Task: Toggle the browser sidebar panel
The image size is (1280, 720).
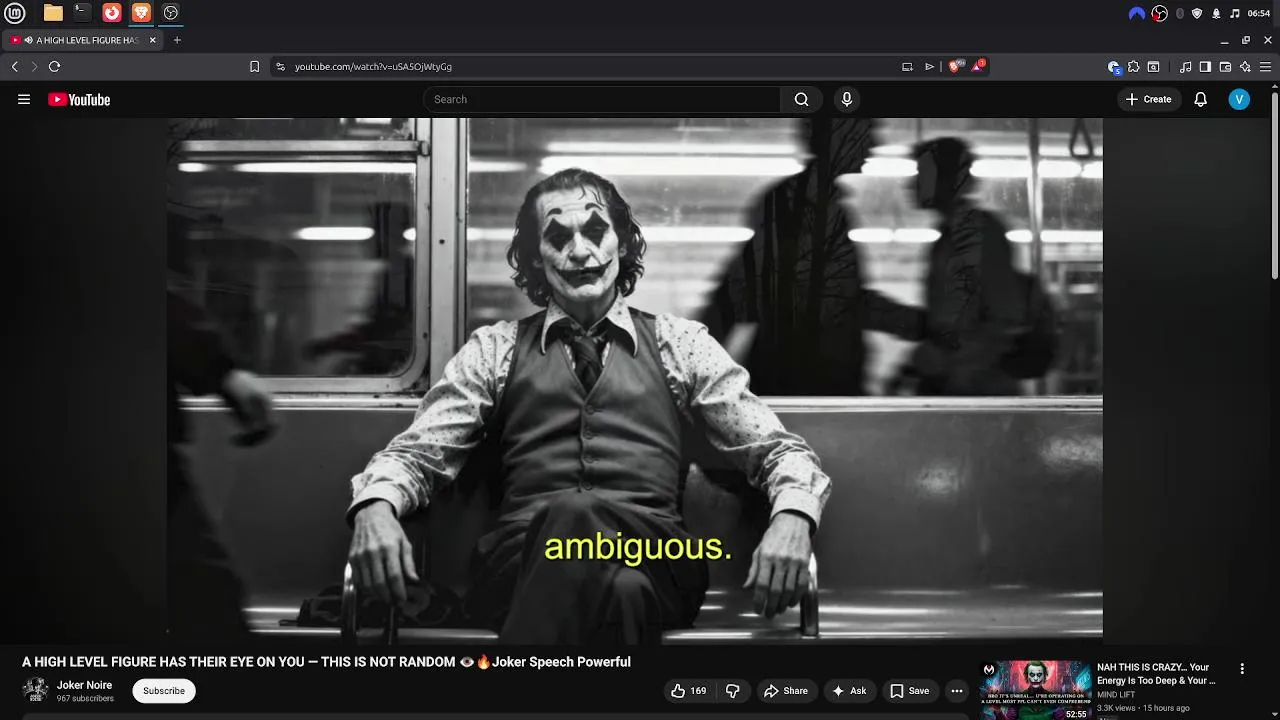Action: 1205,67
